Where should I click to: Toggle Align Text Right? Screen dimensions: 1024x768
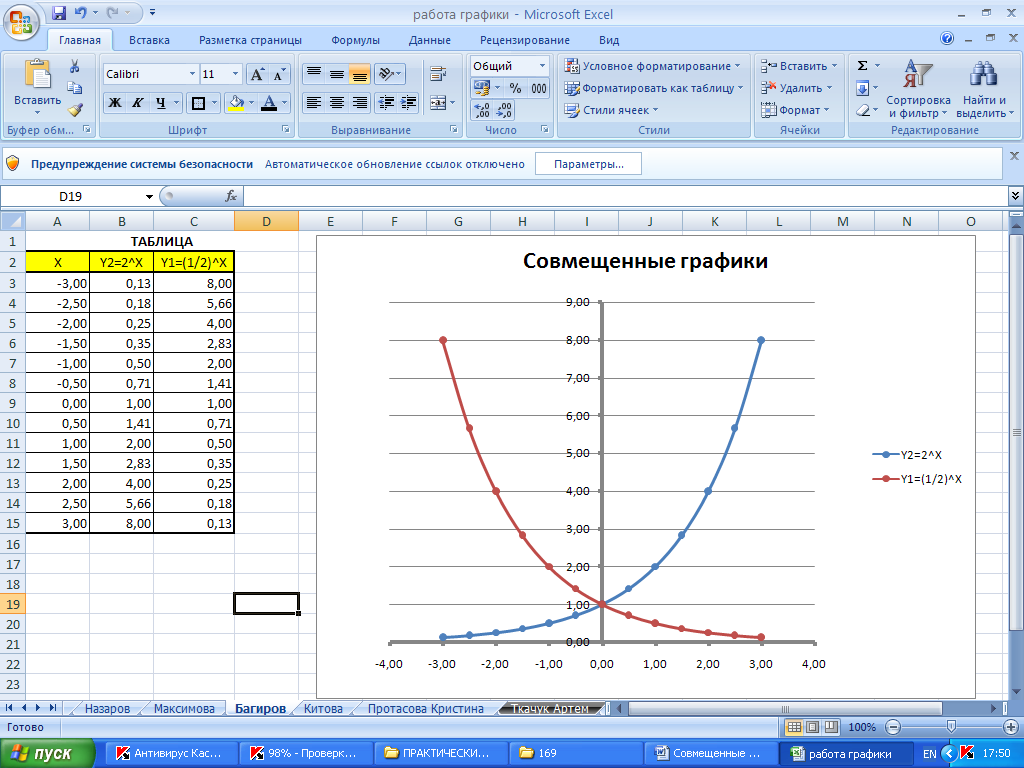pyautogui.click(x=359, y=103)
